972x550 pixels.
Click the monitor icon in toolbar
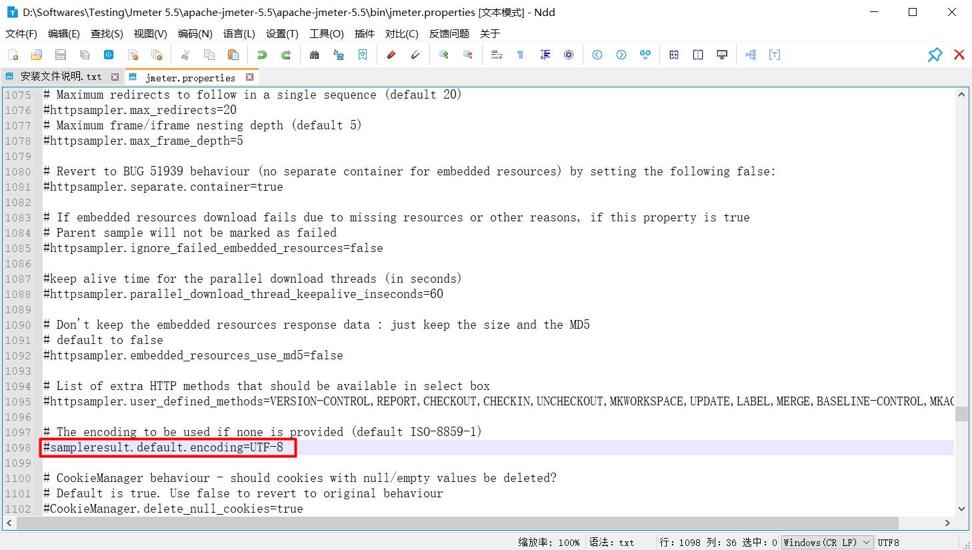click(722, 55)
